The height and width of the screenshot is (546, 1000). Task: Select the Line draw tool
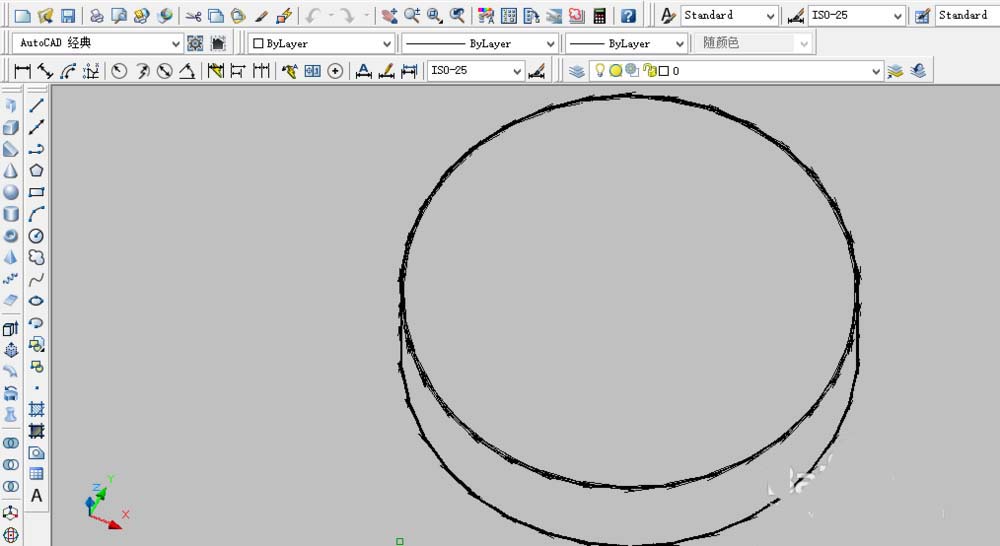pos(36,105)
